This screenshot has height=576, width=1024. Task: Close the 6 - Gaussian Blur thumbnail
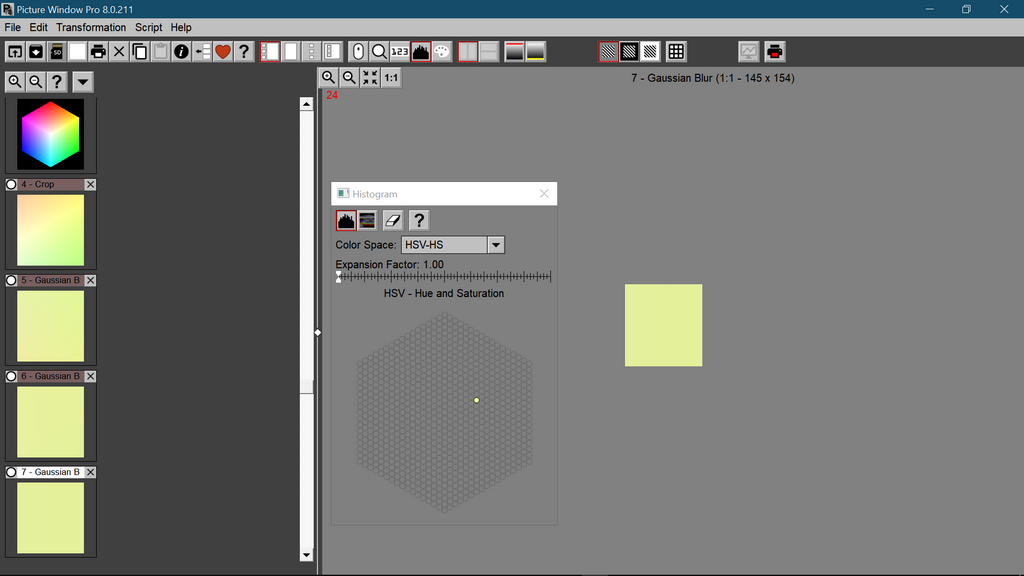pyautogui.click(x=90, y=376)
